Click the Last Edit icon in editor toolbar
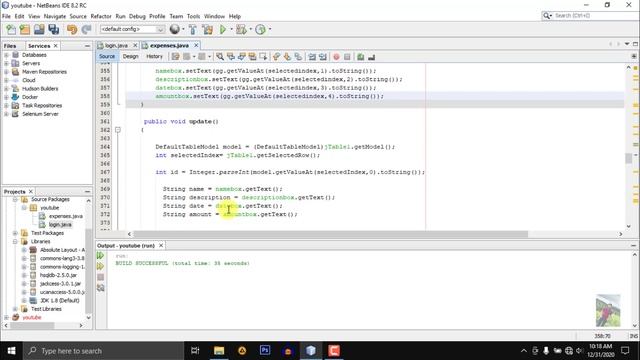The height and width of the screenshot is (360, 640). click(x=176, y=57)
